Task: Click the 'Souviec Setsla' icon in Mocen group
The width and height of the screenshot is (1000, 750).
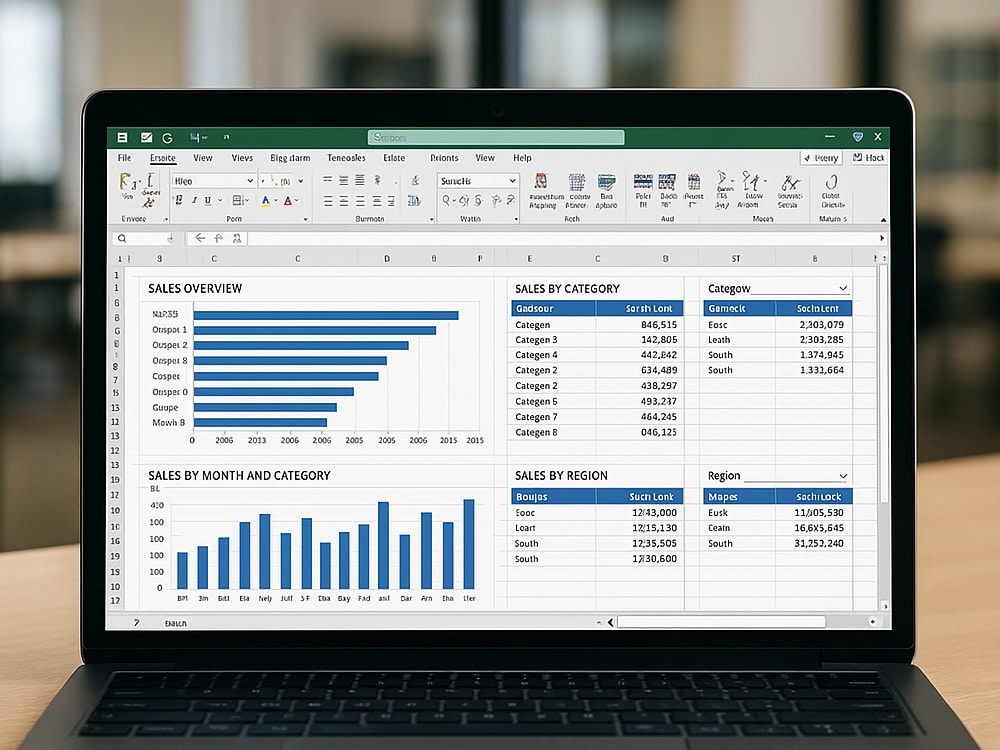Action: tap(790, 184)
